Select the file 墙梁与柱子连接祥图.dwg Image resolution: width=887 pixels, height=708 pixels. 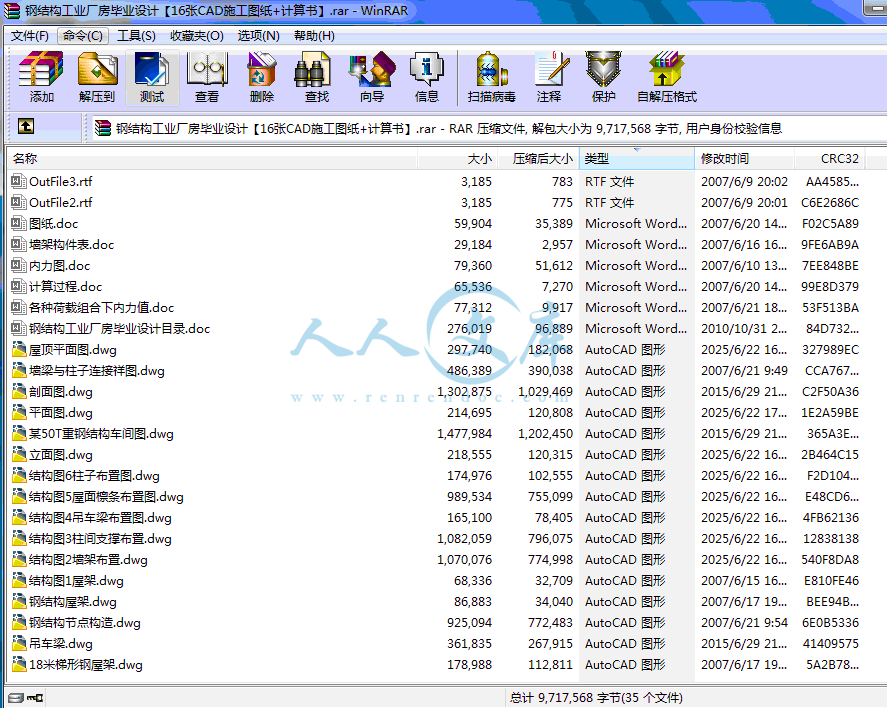(x=97, y=370)
